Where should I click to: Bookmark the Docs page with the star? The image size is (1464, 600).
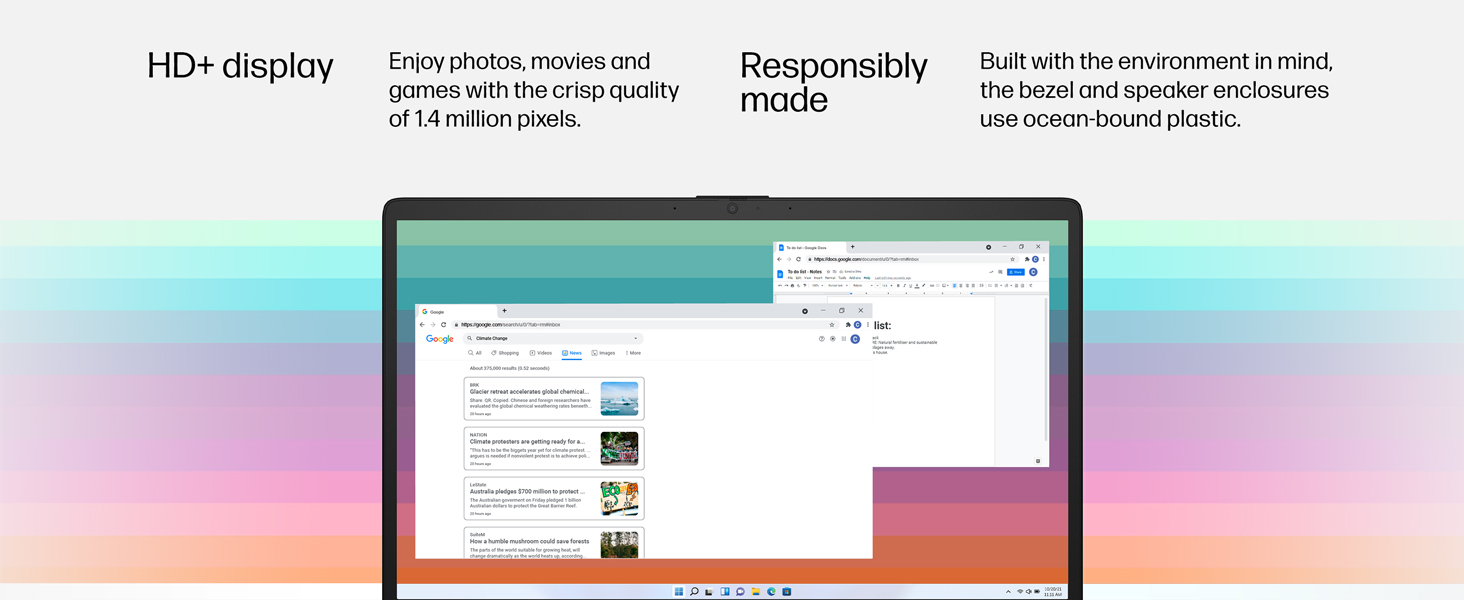(1012, 259)
